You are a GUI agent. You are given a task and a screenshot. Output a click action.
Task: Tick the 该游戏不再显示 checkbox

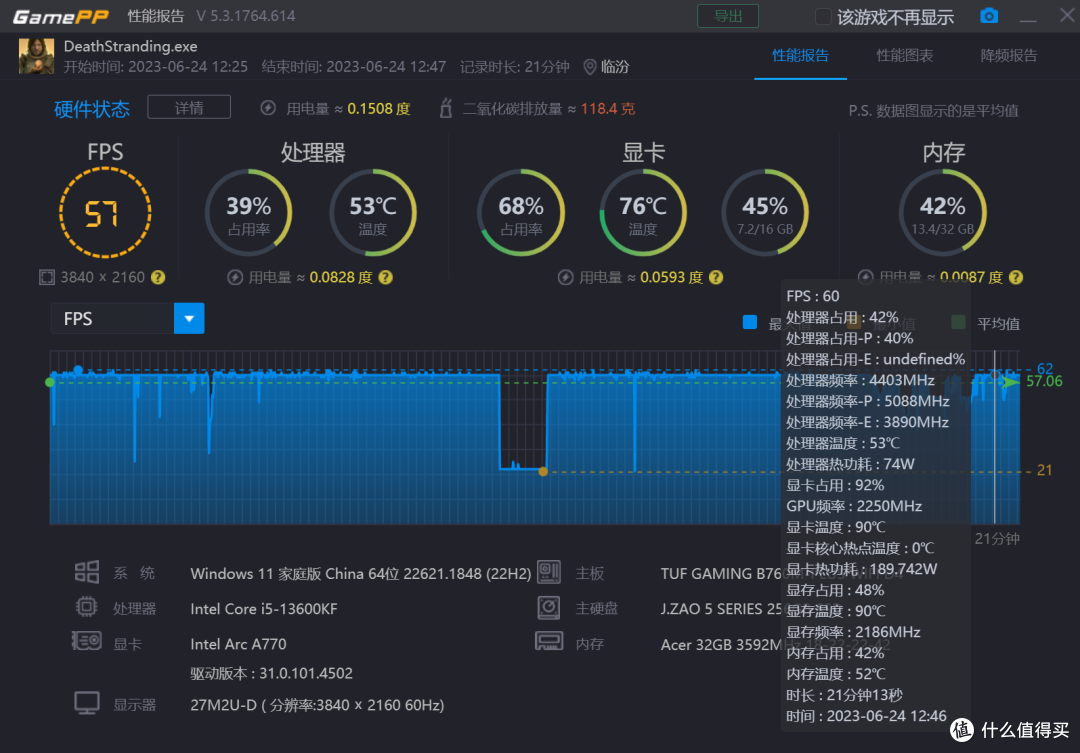(x=822, y=17)
